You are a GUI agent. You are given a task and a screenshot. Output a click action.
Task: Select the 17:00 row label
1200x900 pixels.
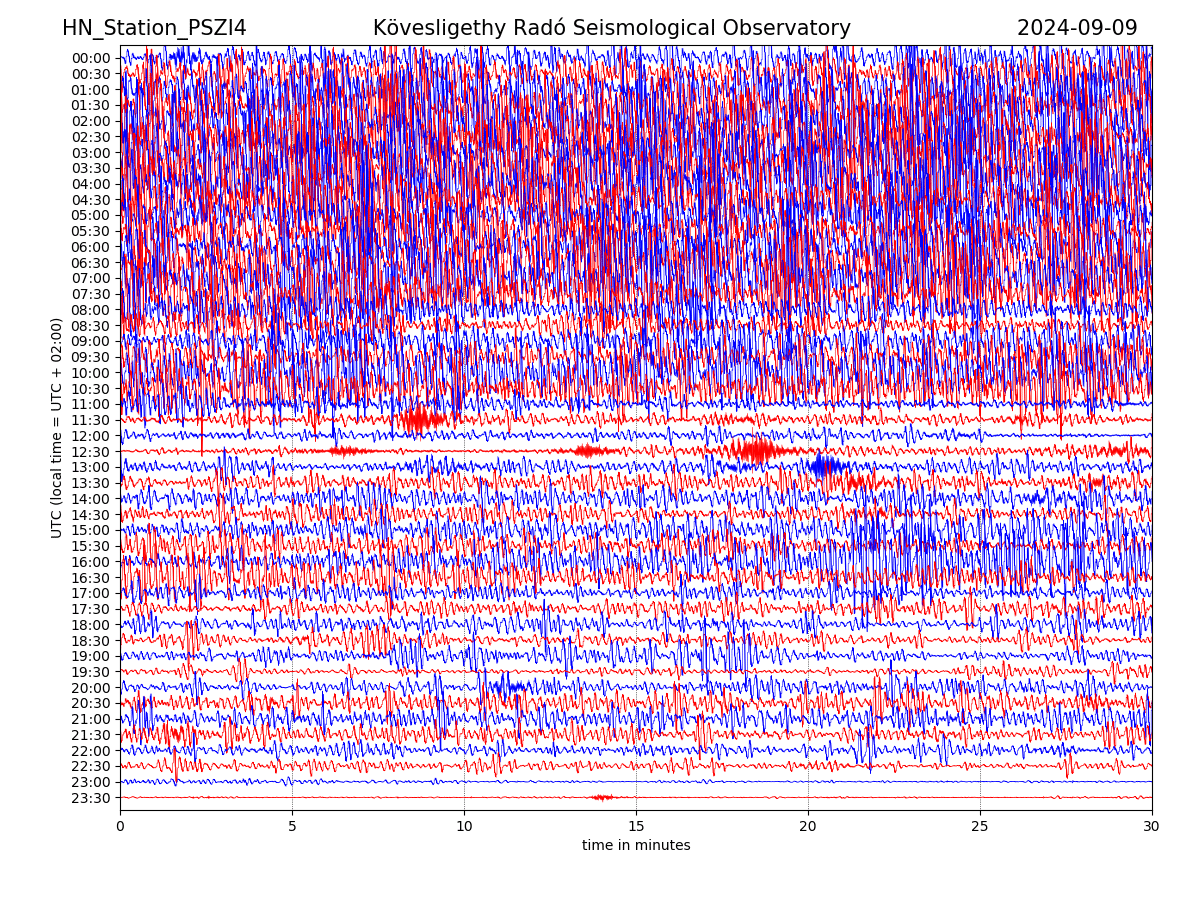click(x=91, y=593)
